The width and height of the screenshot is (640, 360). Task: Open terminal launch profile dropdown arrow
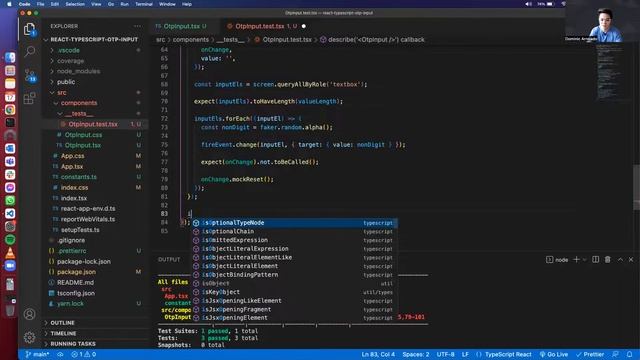584,260
